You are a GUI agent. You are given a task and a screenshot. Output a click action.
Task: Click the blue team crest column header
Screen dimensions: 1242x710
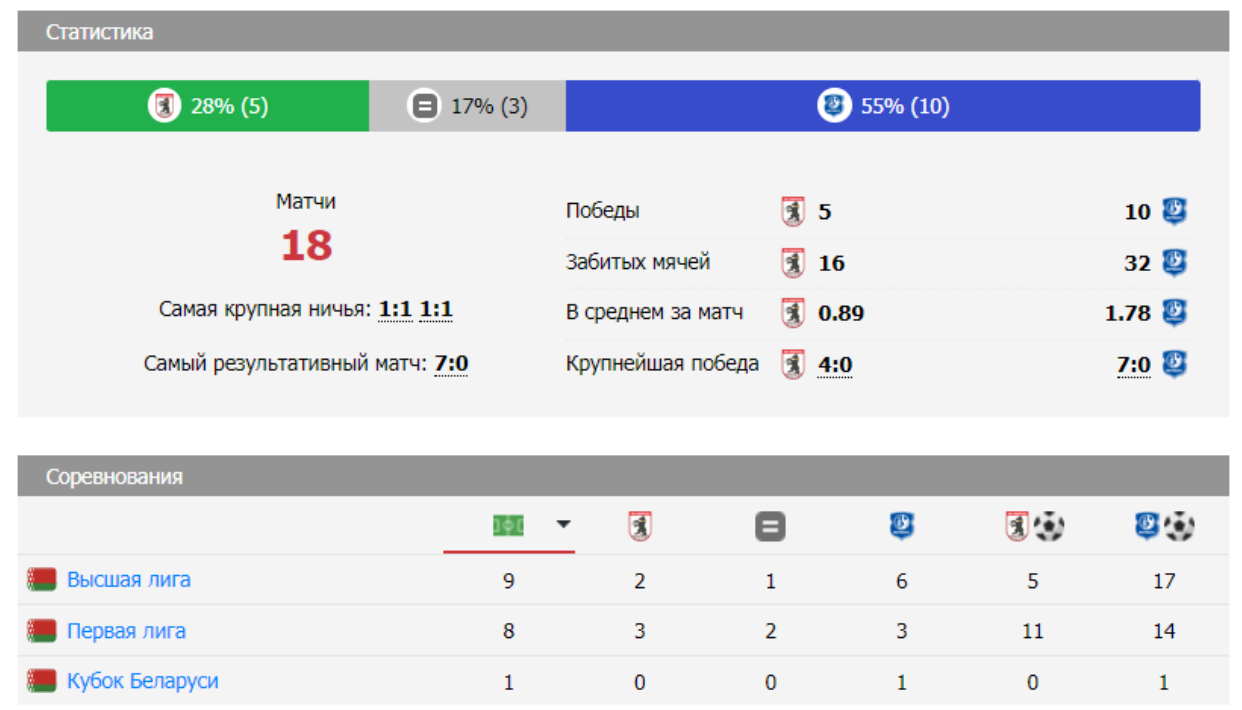coord(902,526)
